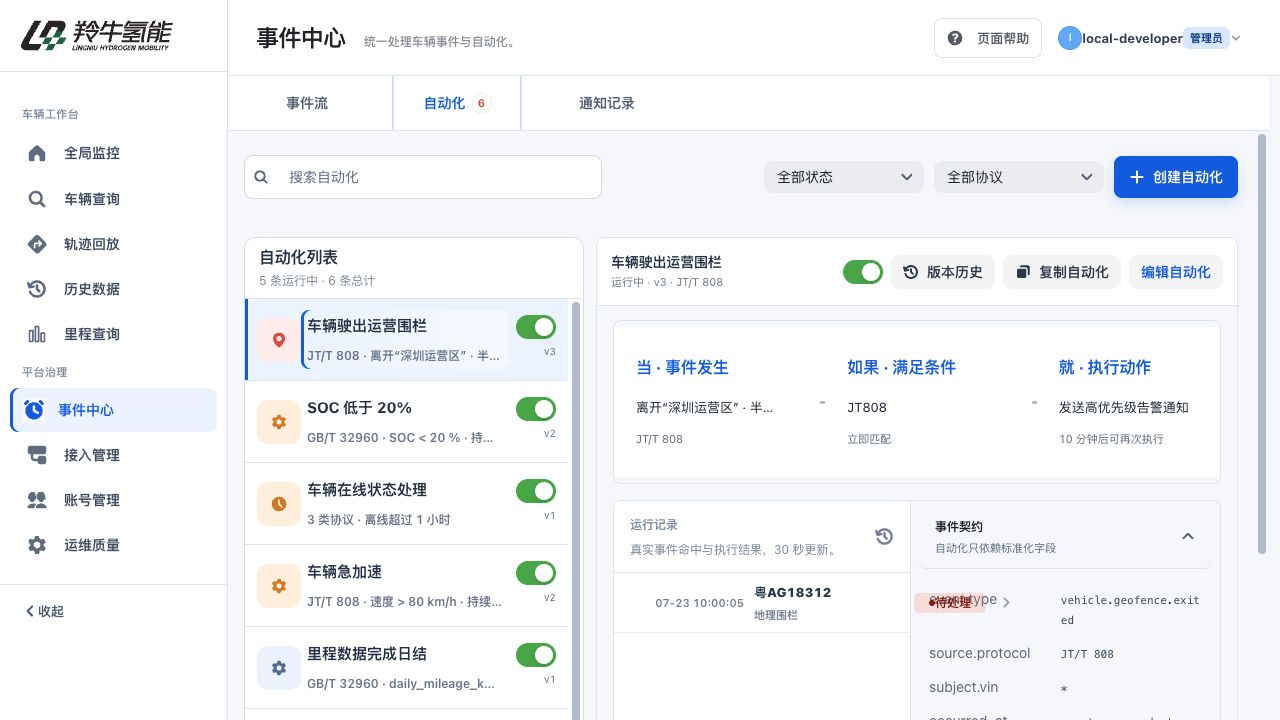Image resolution: width=1280 pixels, height=720 pixels.
Task: Open 账号管理 users icon
Action: click(x=37, y=500)
